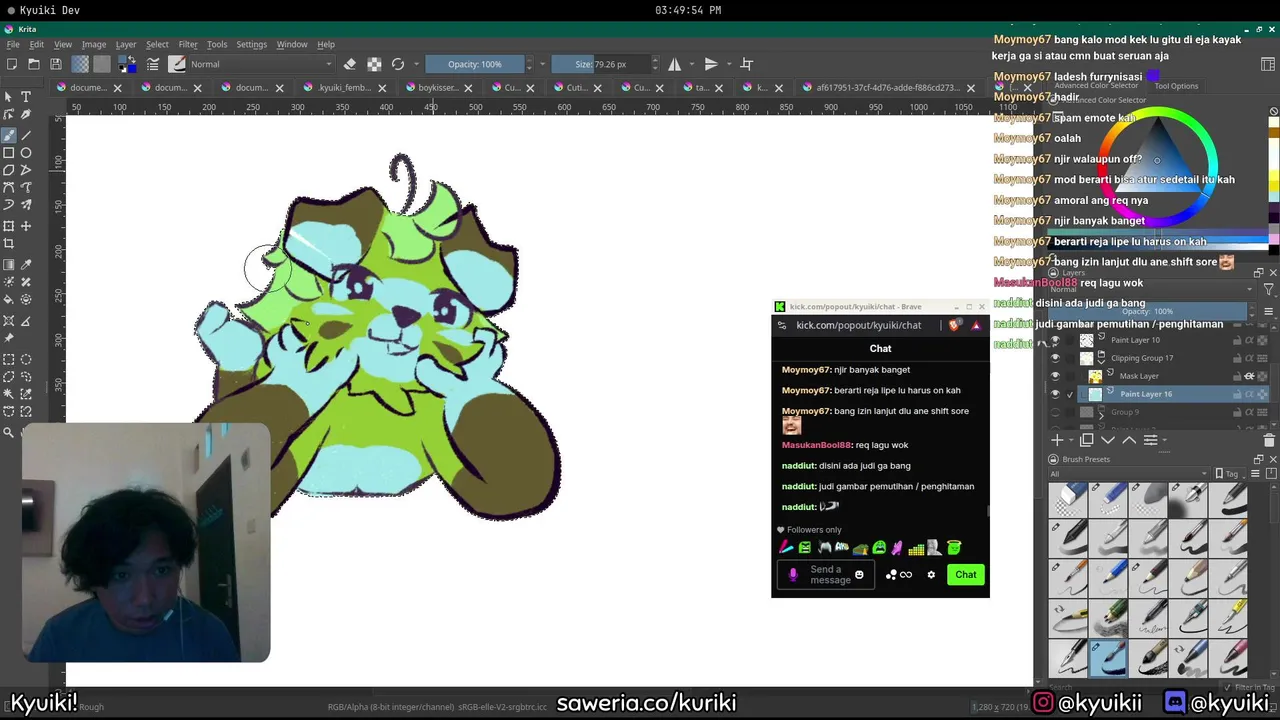The width and height of the screenshot is (1280, 720).
Task: Select the Elliptical Selection tool
Action: pyautogui.click(x=26, y=359)
